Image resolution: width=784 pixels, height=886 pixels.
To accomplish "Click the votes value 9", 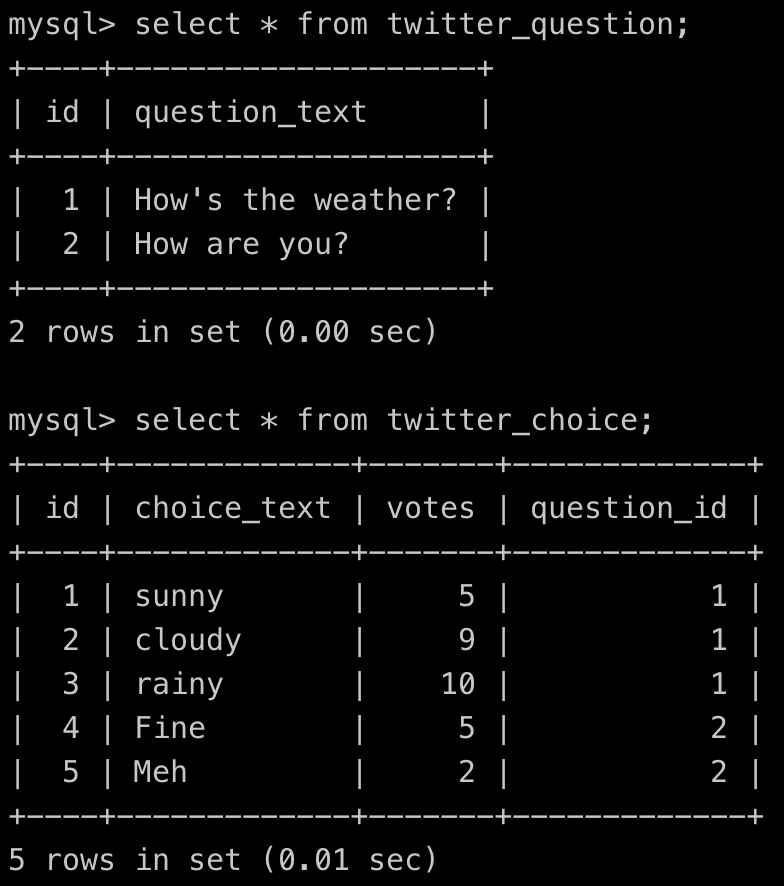I will coord(466,640).
